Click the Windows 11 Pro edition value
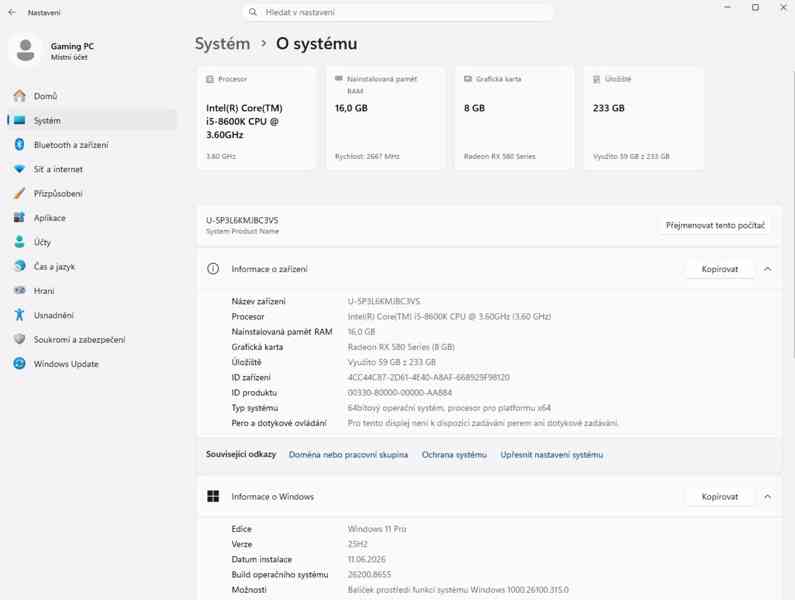795x600 pixels. (377, 529)
